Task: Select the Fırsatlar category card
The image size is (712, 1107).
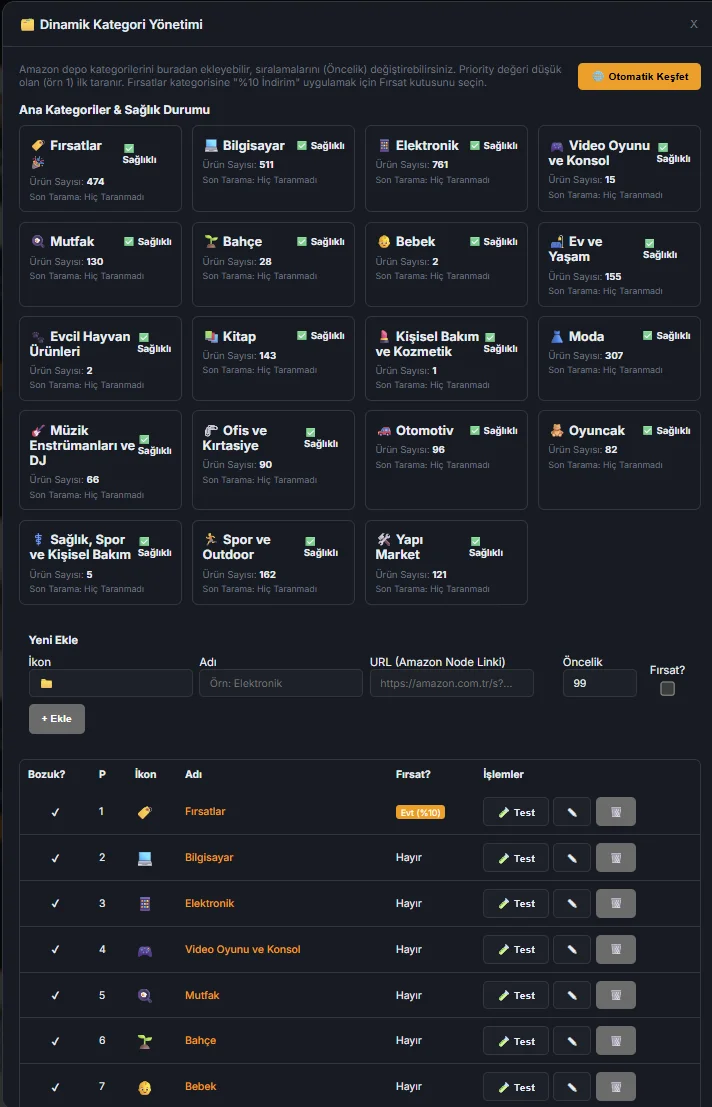Action: coord(100,169)
